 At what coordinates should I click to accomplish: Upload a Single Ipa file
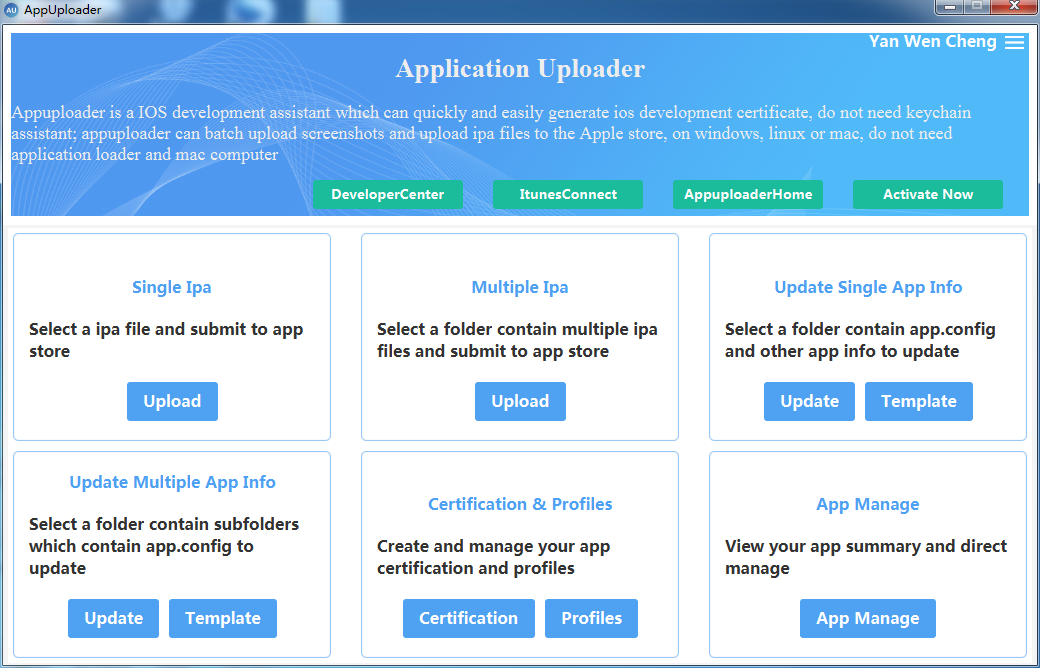pyautogui.click(x=172, y=401)
